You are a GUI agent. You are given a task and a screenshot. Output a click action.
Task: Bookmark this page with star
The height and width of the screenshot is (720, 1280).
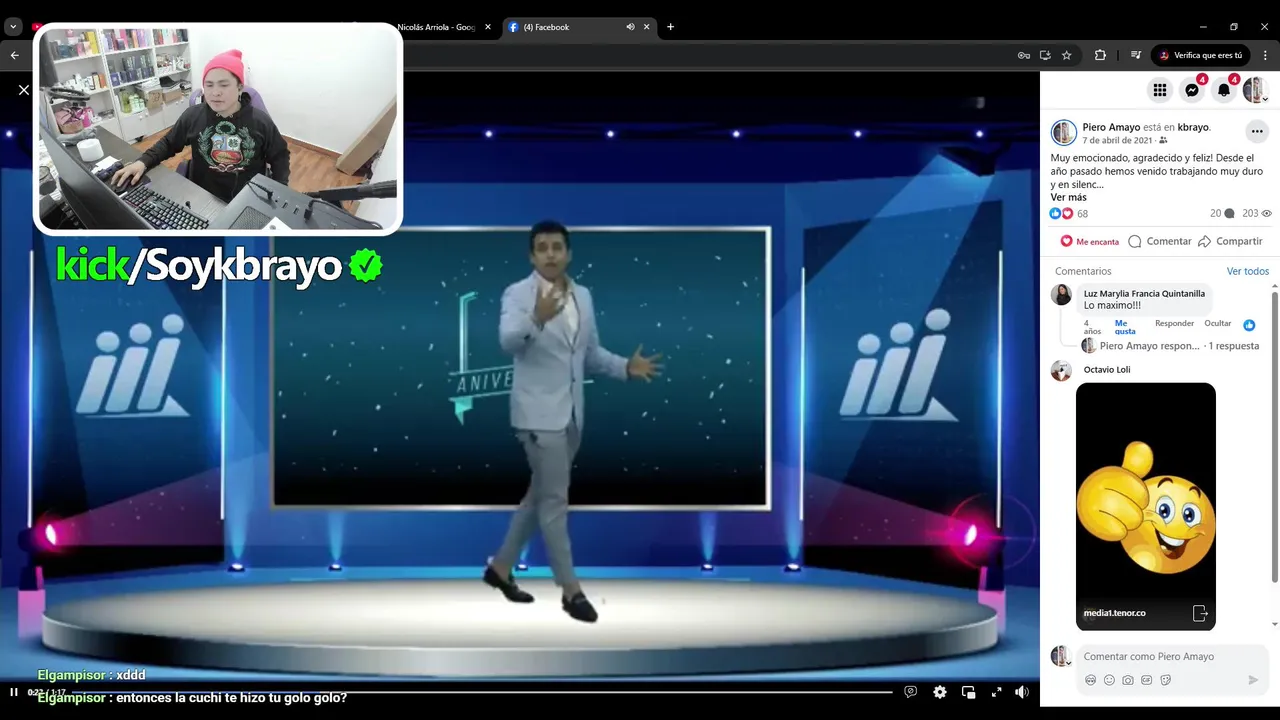pos(1067,55)
